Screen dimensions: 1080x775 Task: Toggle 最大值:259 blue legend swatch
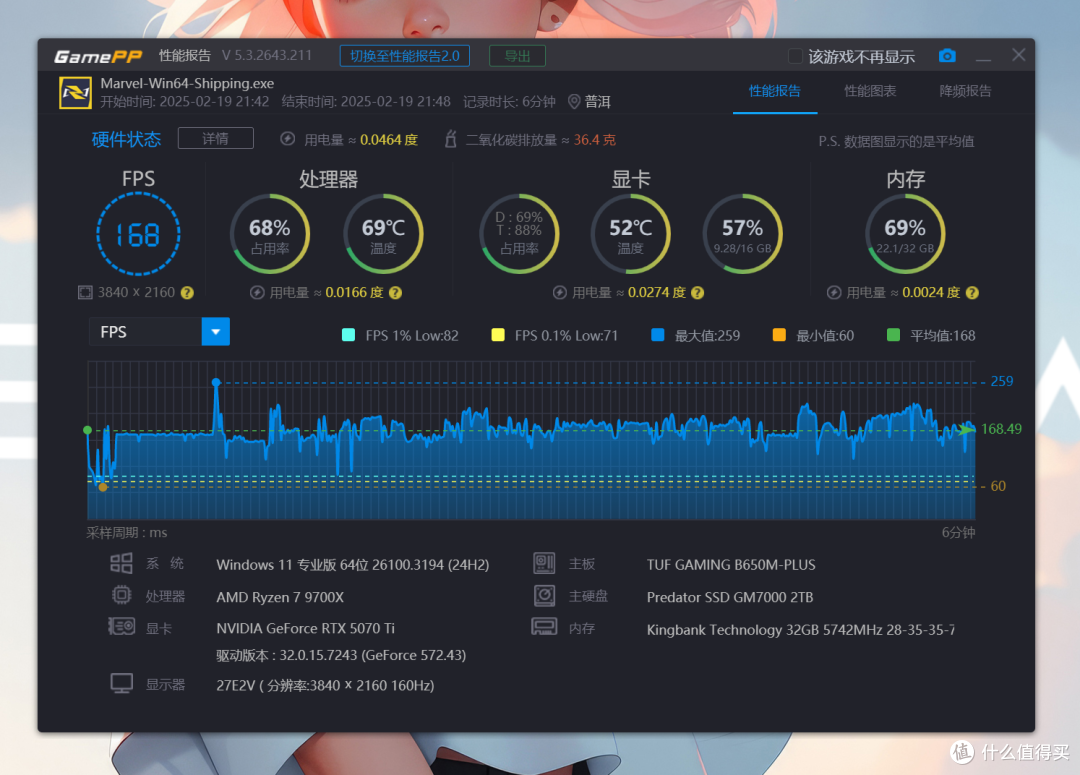[658, 335]
